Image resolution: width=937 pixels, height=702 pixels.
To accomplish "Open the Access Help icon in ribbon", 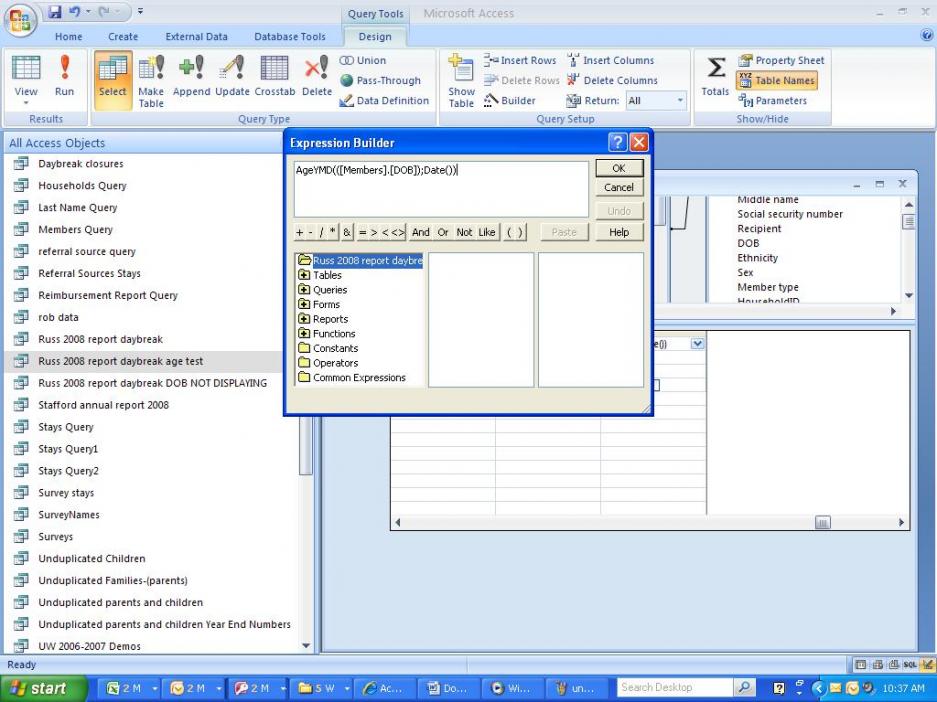I will click(926, 35).
